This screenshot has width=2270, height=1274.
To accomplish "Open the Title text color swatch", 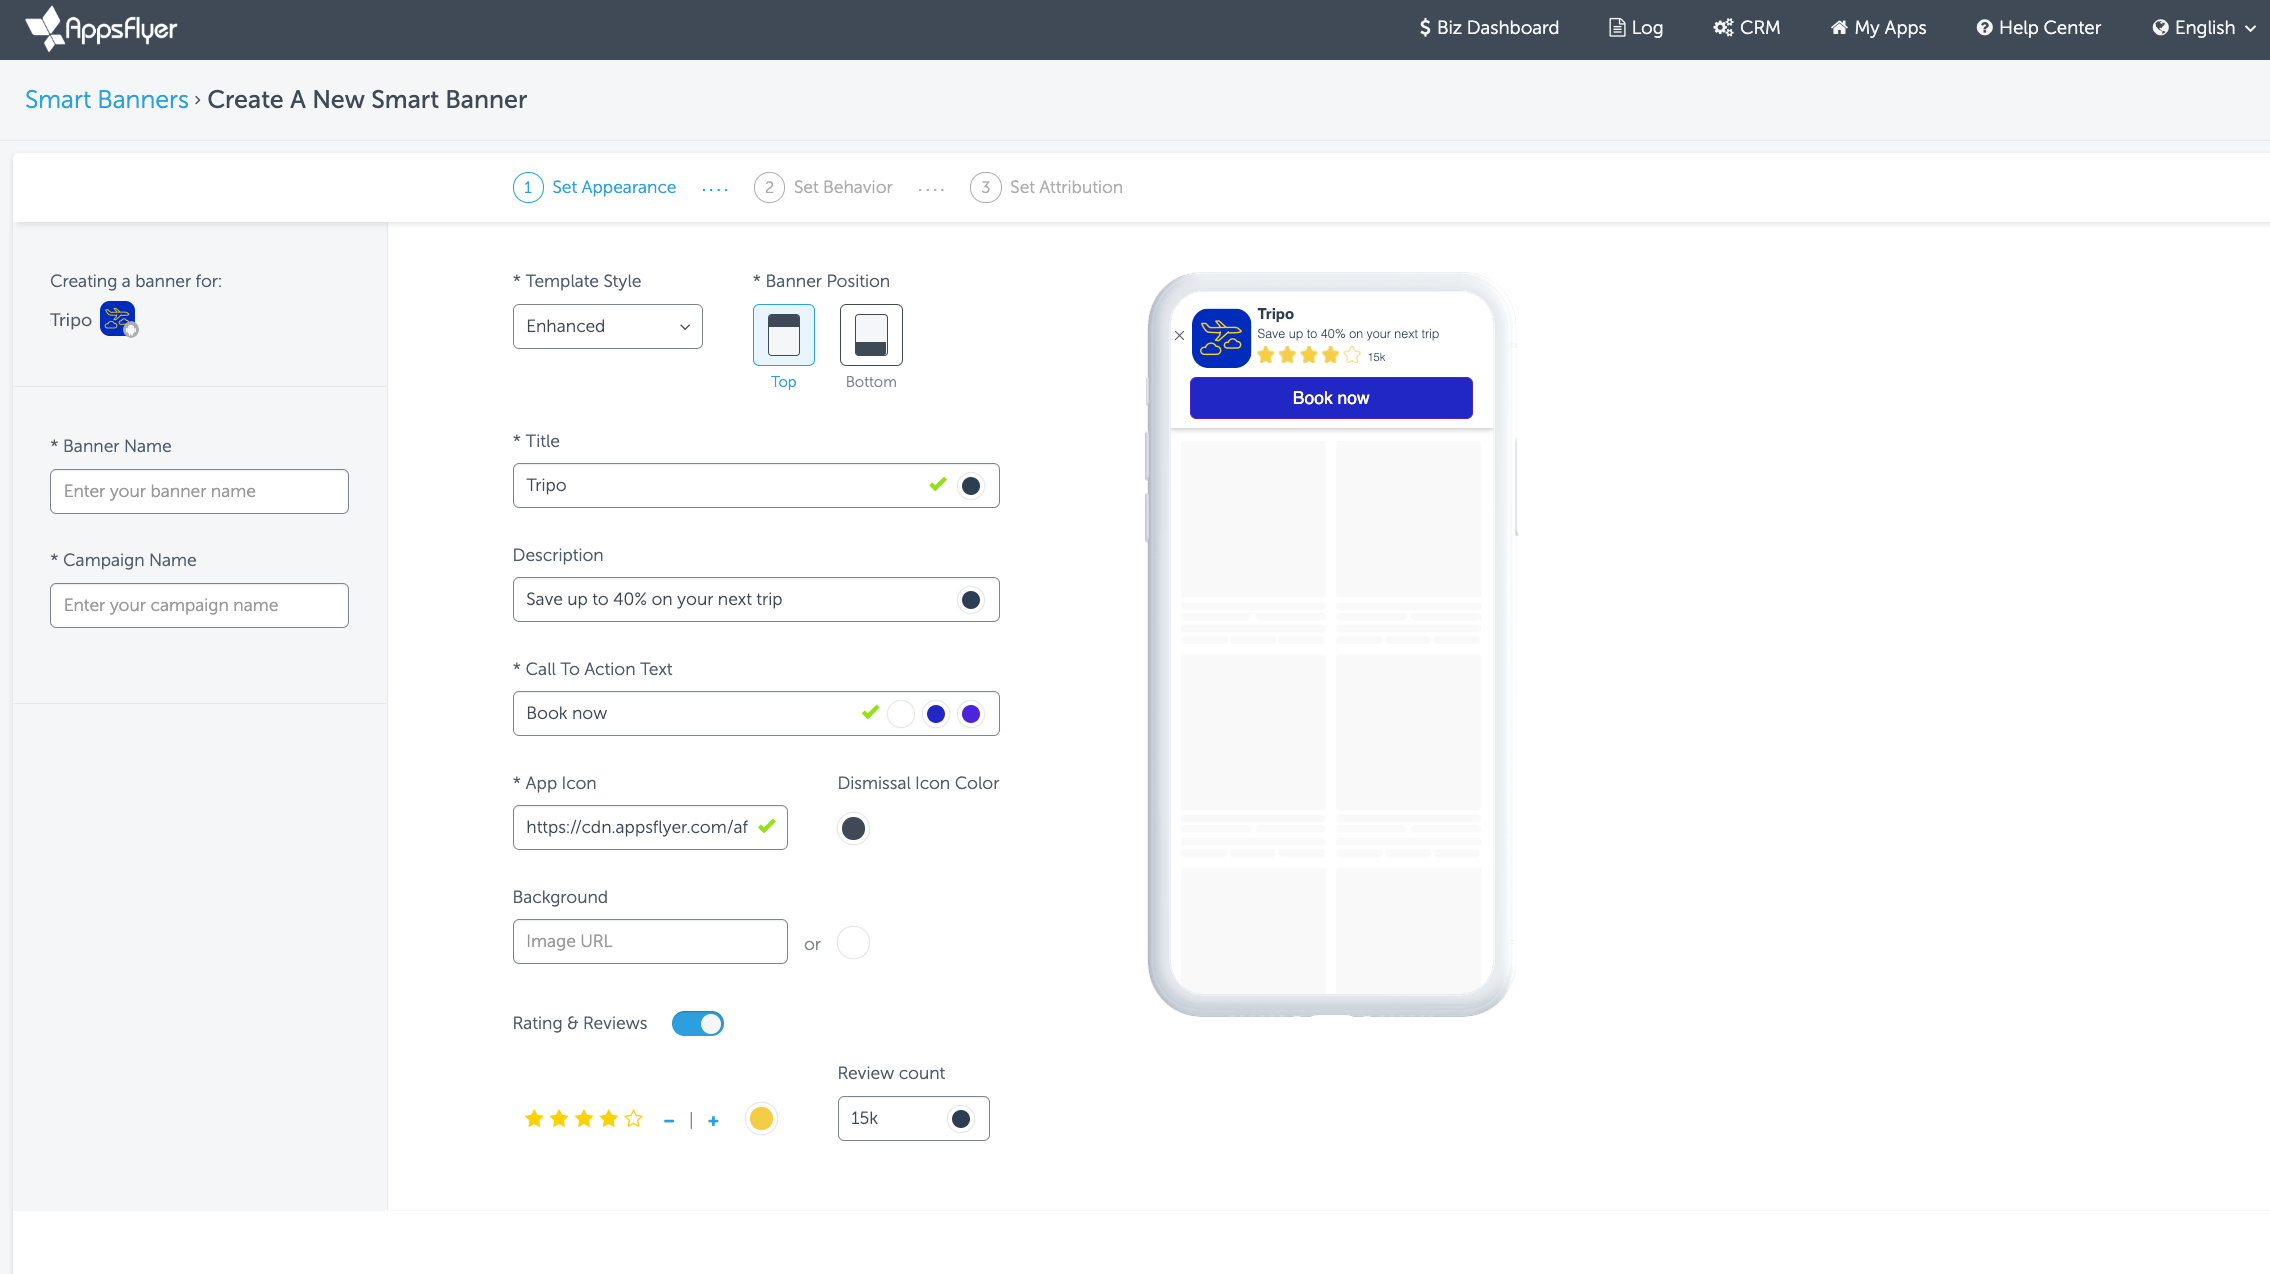I will pos(970,486).
